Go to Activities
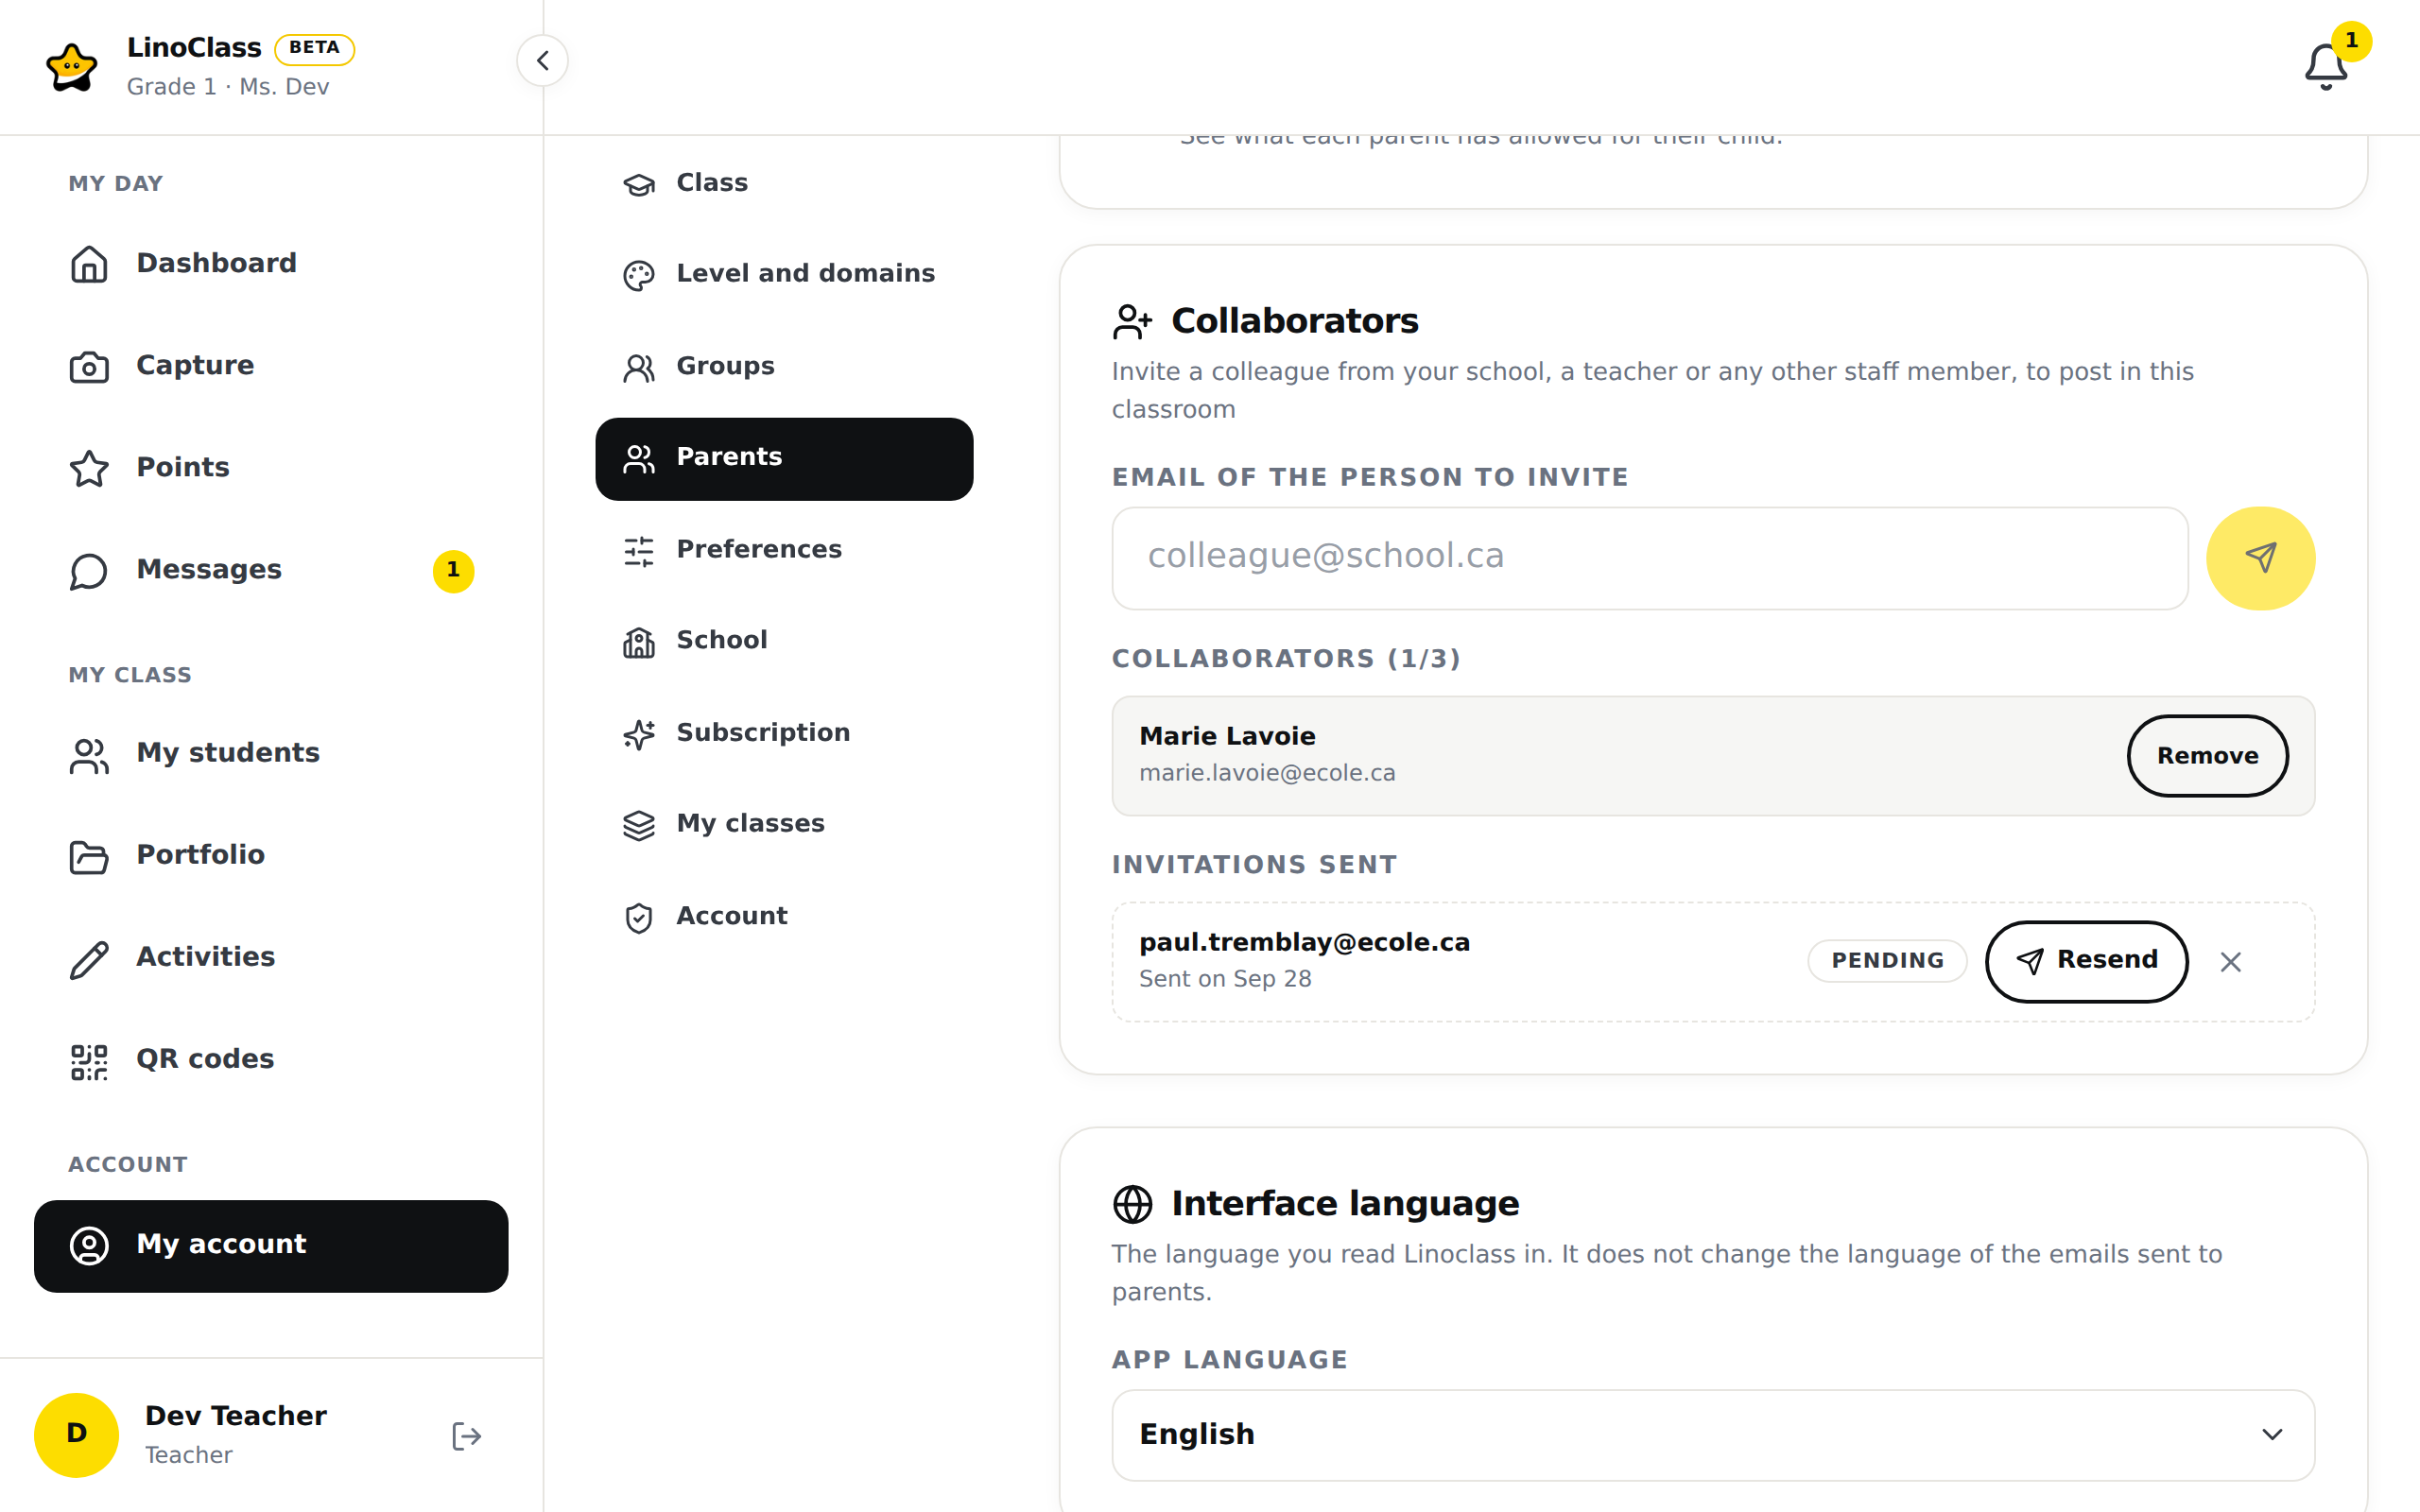The height and width of the screenshot is (1512, 2420). pos(271,957)
